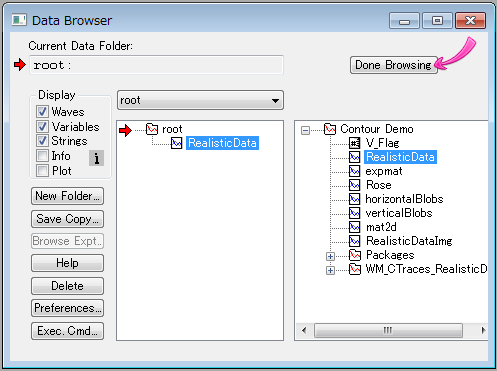497x371 pixels.
Task: Open the root folder dropdown
Action: 200,100
